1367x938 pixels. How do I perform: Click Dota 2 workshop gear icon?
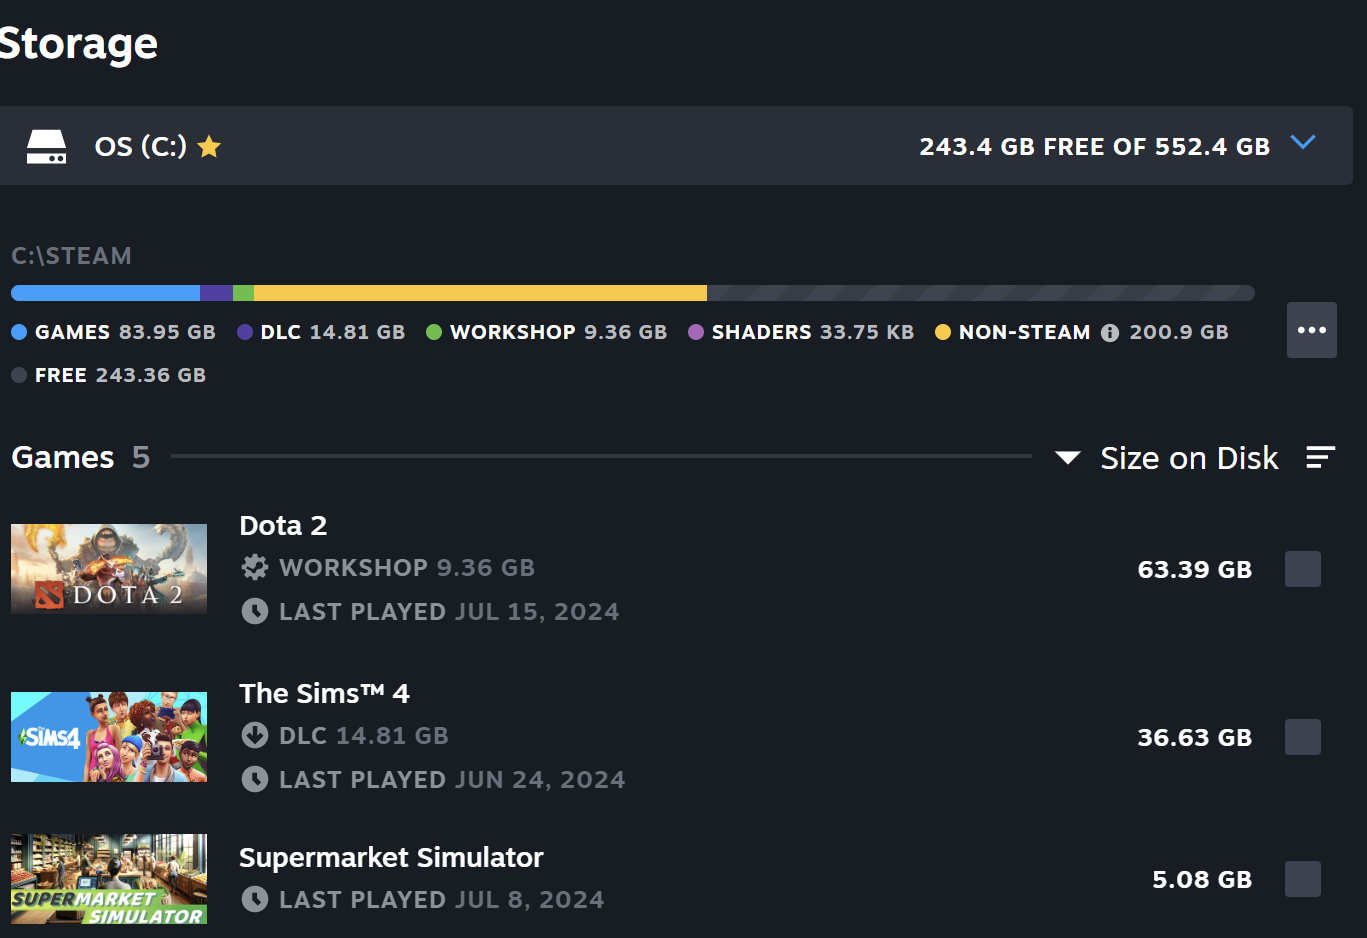255,567
